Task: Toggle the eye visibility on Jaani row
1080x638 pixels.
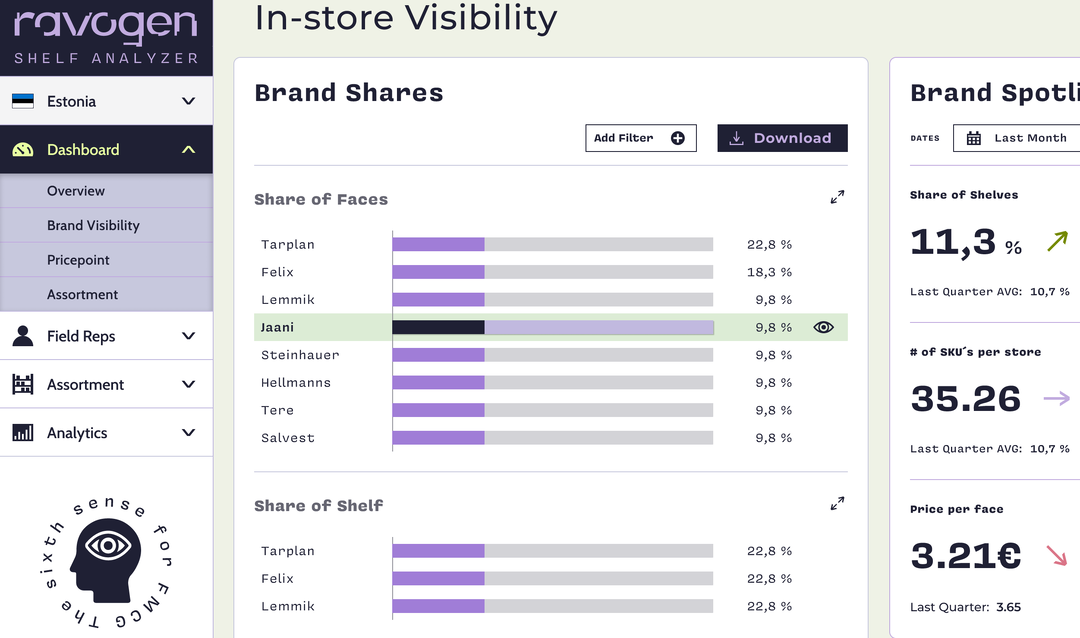Action: (x=823, y=327)
